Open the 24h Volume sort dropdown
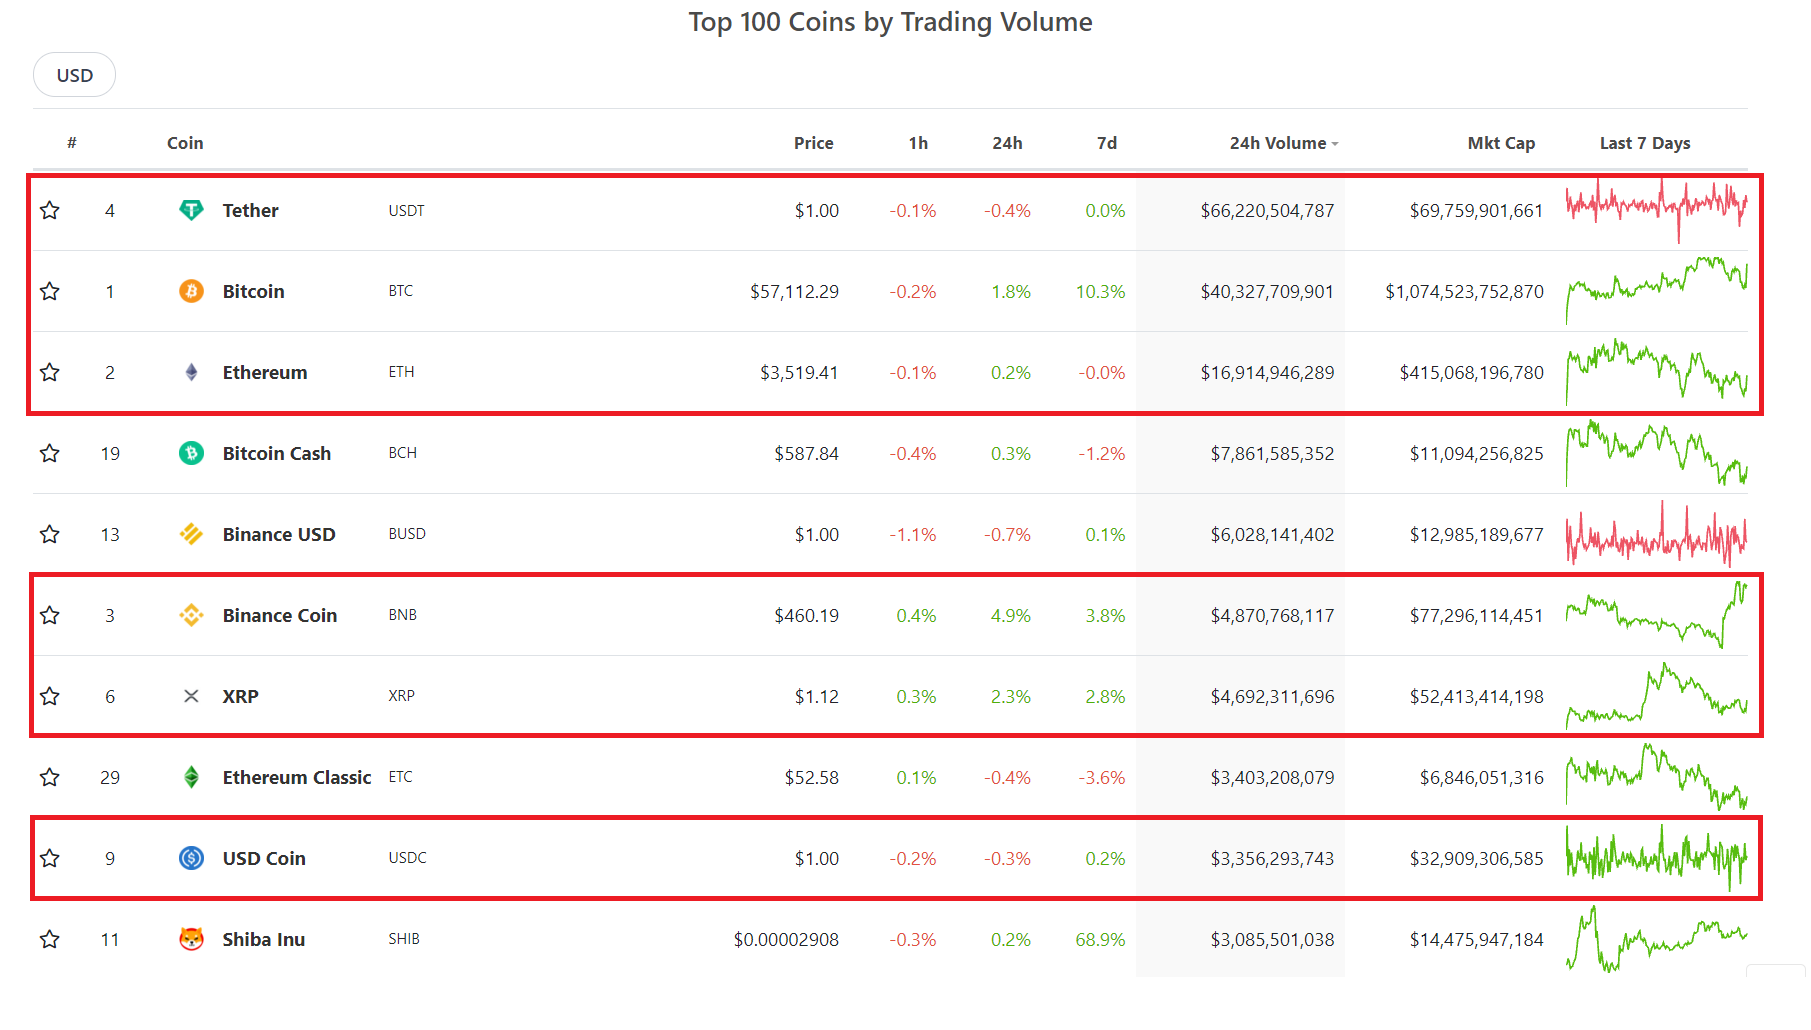The image size is (1811, 1030). [x=1283, y=143]
